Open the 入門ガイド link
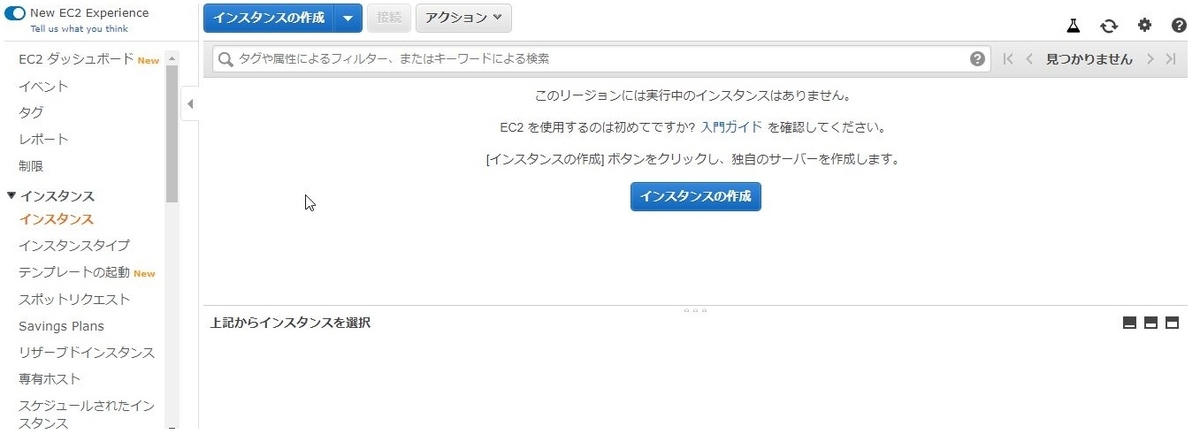Screen dimensions: 1200x434 click(x=731, y=127)
